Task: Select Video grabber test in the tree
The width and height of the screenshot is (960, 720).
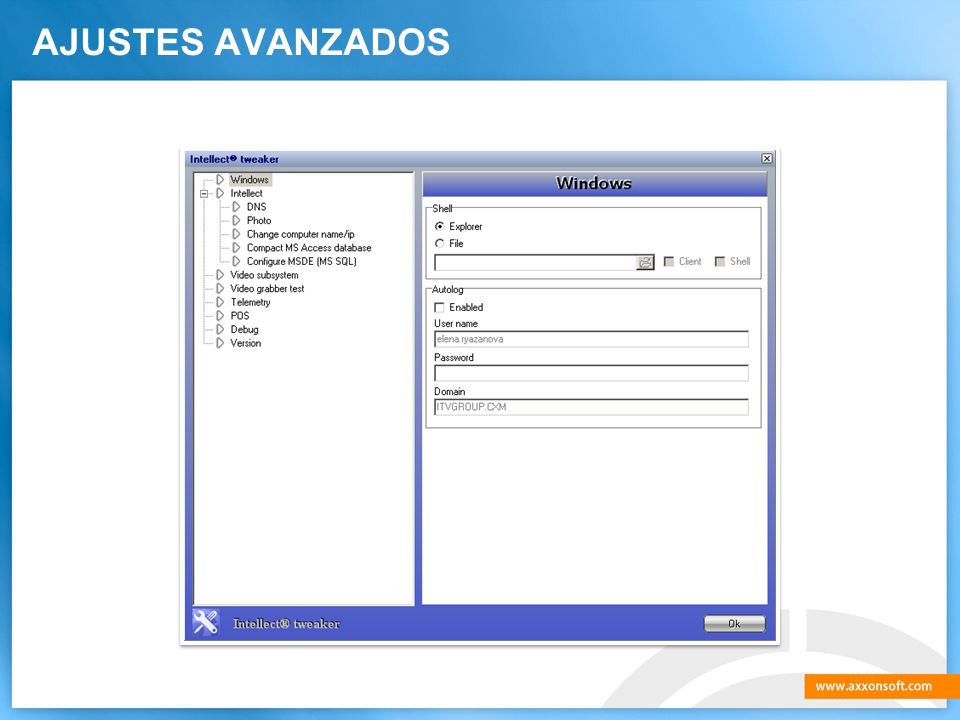Action: [x=267, y=288]
